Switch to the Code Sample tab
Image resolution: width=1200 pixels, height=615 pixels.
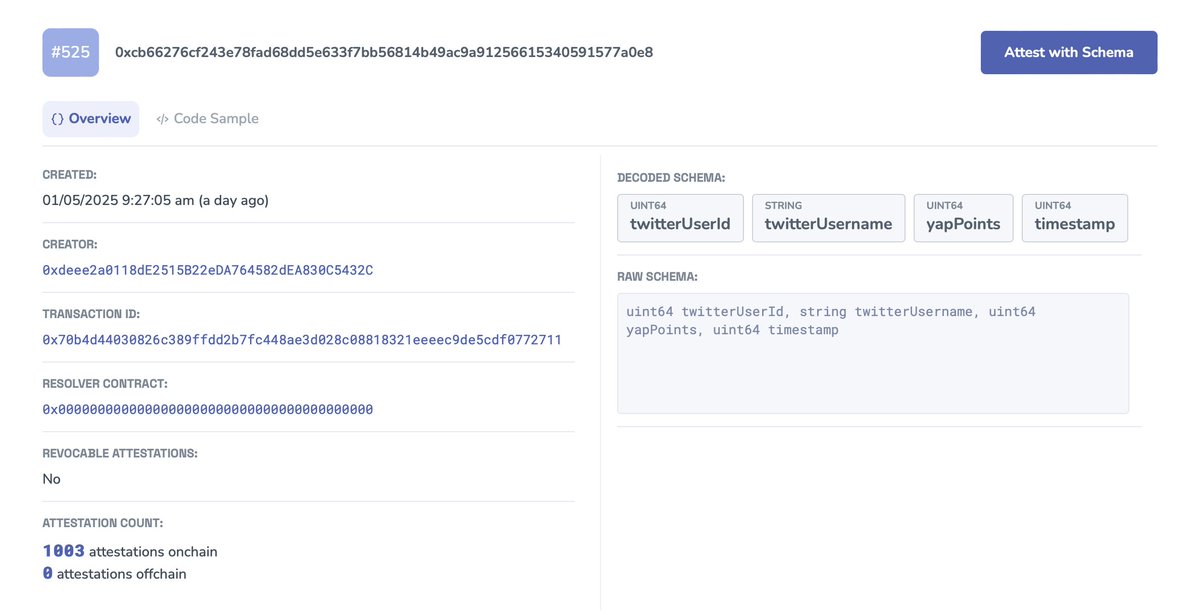click(207, 118)
